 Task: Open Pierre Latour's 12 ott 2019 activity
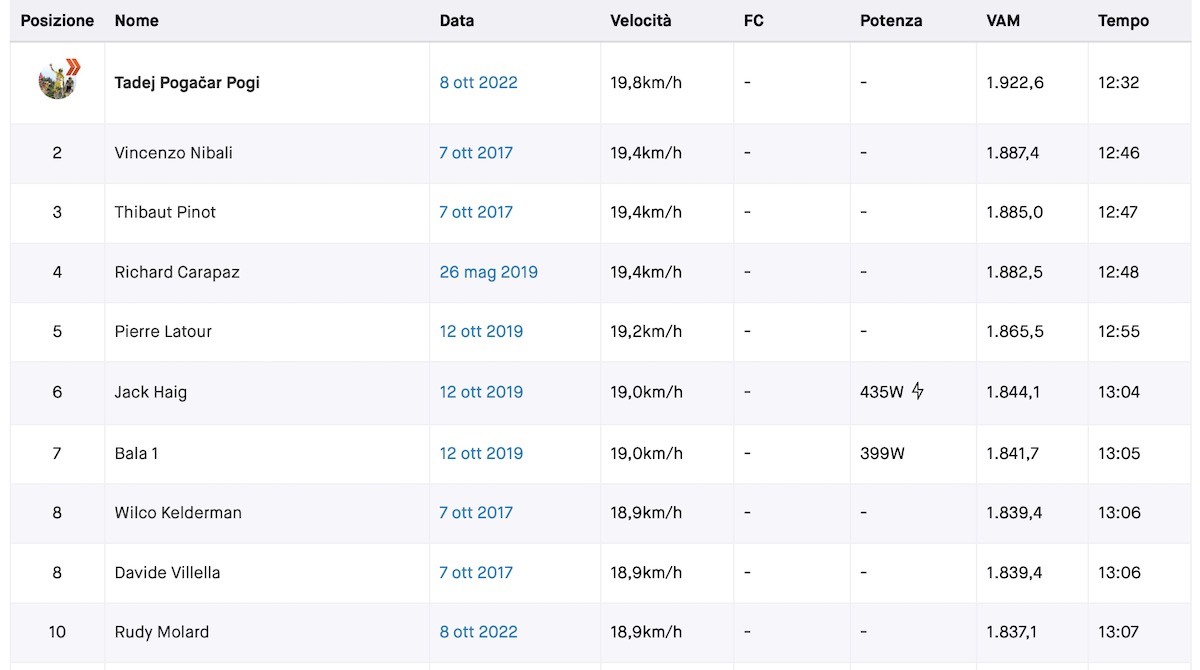click(x=481, y=332)
